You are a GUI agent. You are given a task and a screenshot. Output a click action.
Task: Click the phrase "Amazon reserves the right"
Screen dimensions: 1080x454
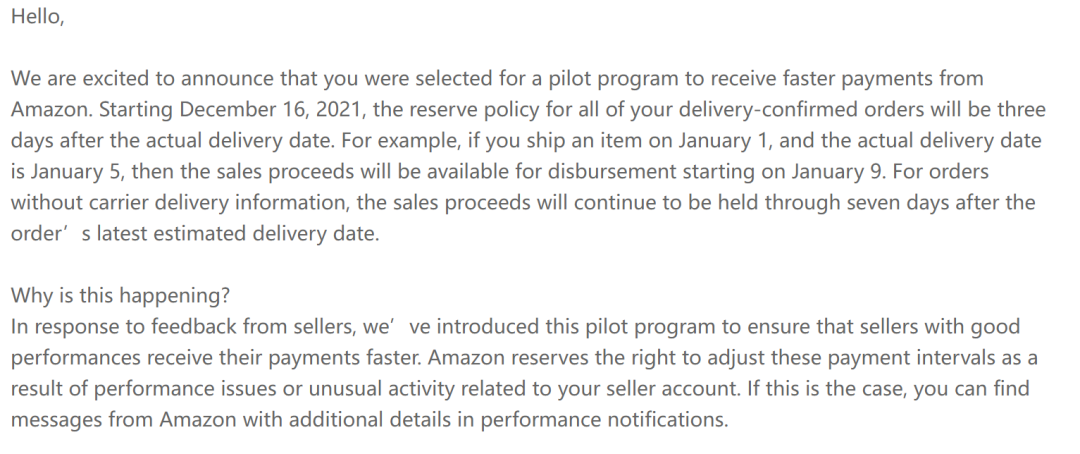[x=552, y=358]
